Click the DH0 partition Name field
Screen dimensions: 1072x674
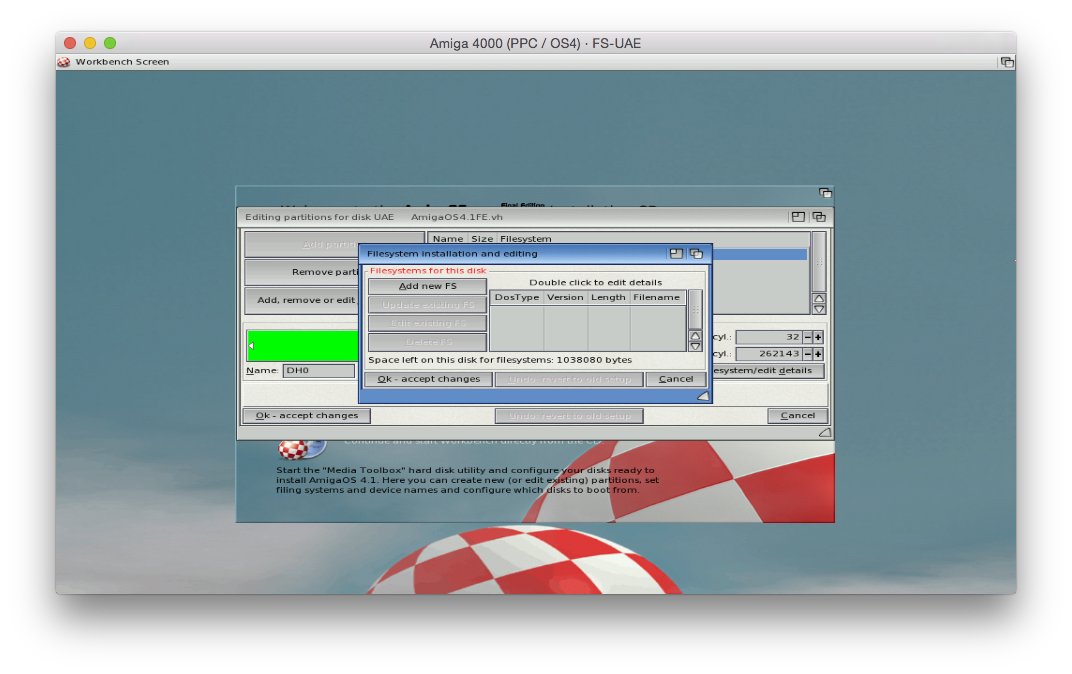[319, 370]
